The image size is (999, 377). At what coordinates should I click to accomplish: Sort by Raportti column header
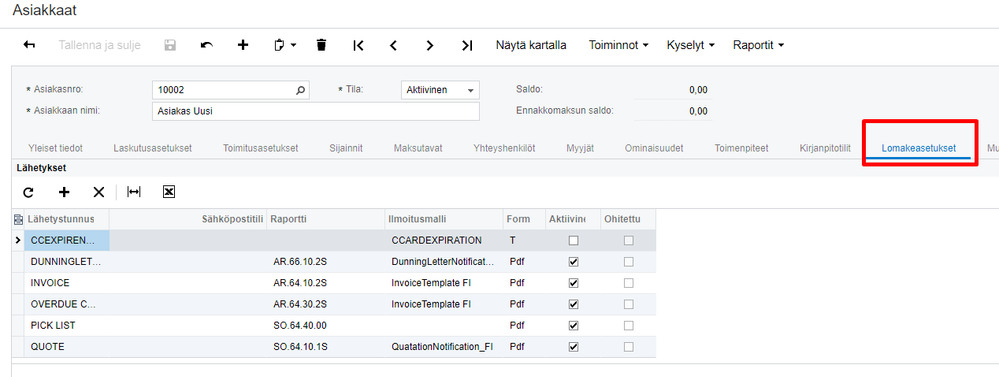[326, 219]
